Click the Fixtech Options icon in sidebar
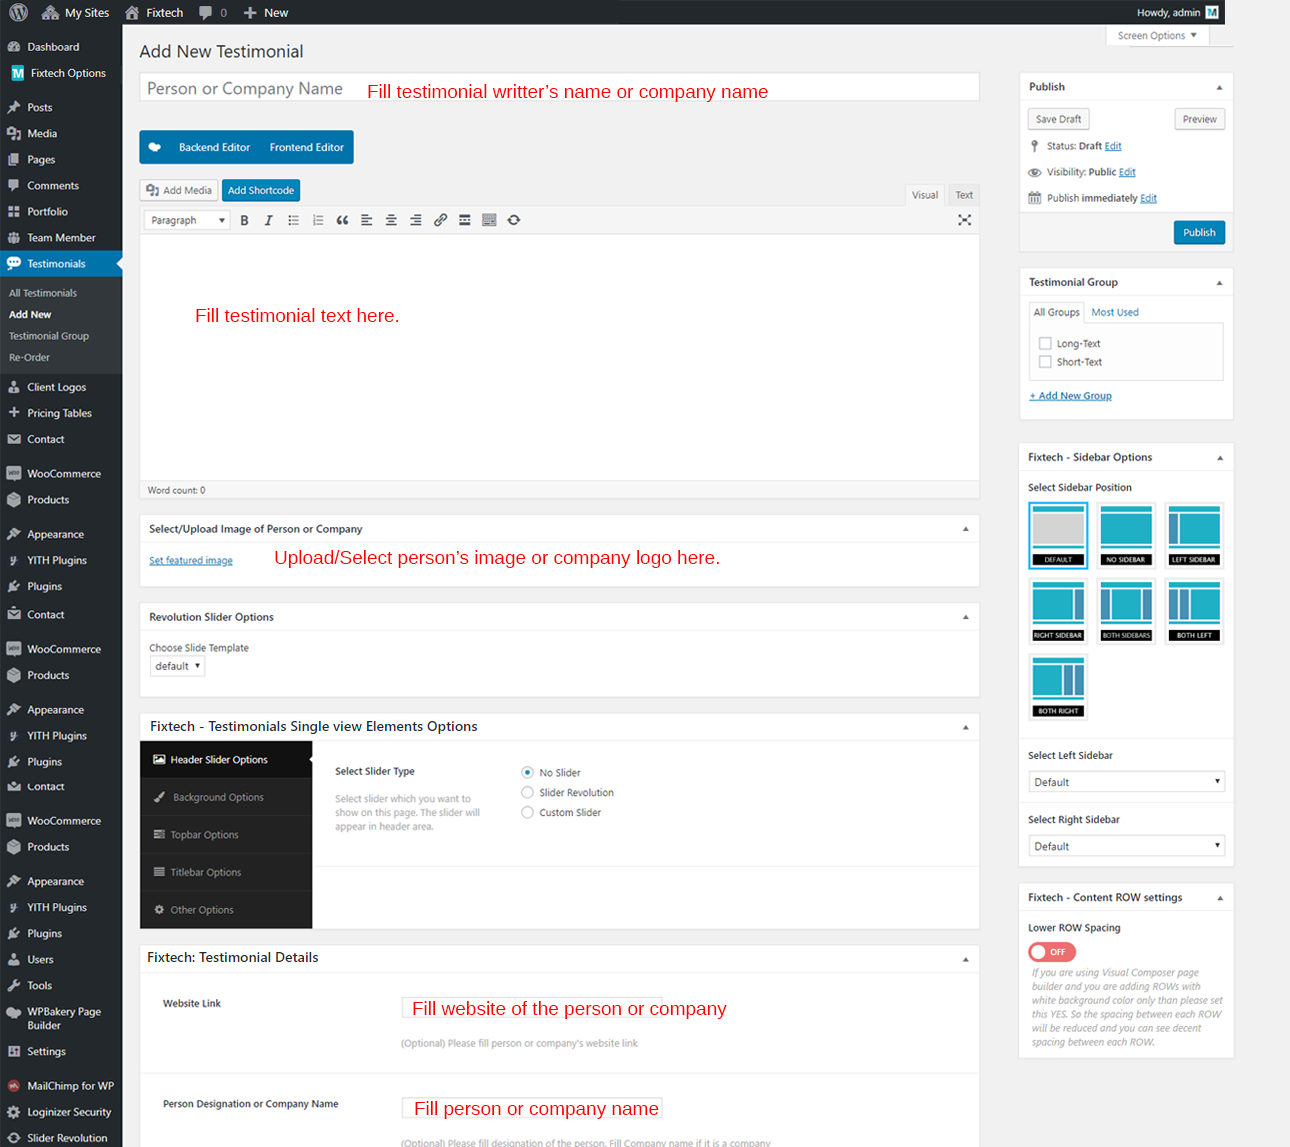This screenshot has height=1147, width=1290. click(x=17, y=73)
